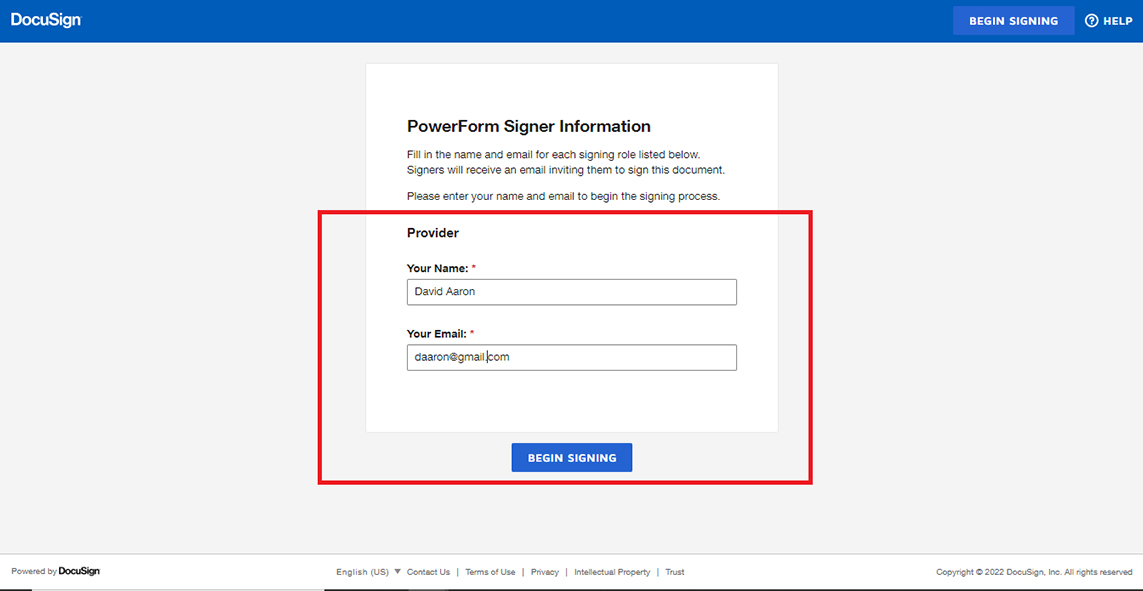This screenshot has height=591, width=1143.
Task: Click into the Your Email input field
Action: point(571,357)
